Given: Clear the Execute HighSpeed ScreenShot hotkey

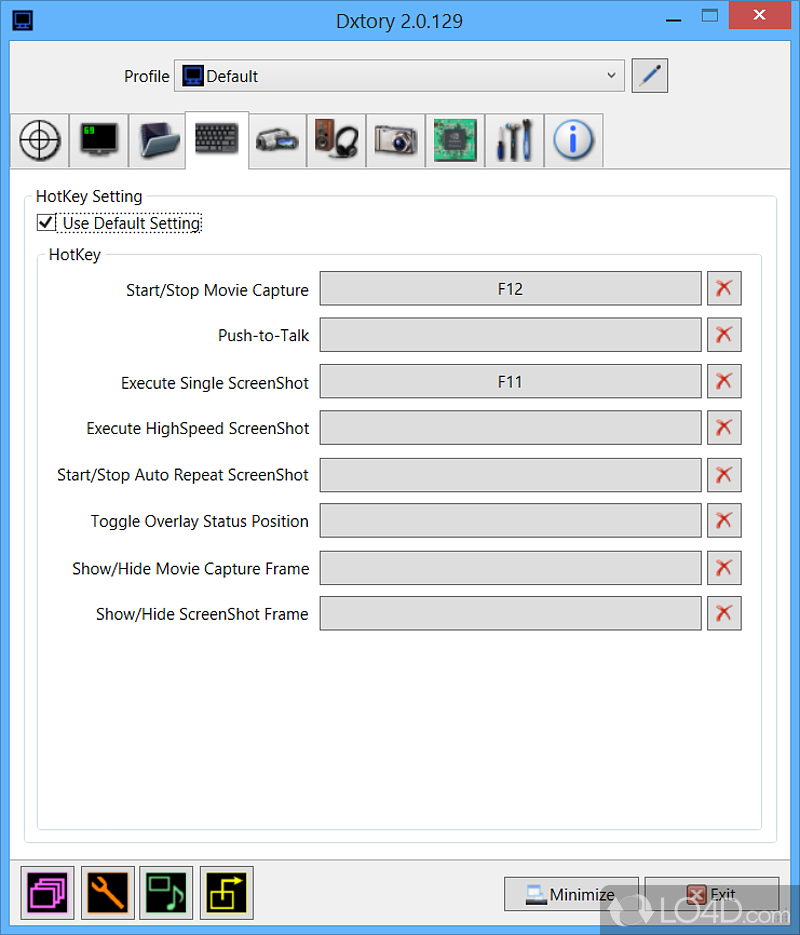Looking at the screenshot, I should (724, 428).
